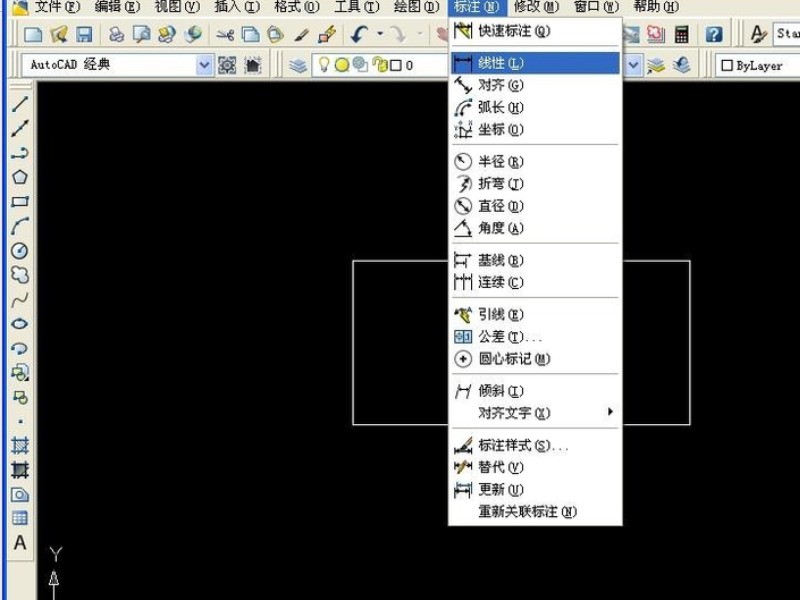Select the Revision cloud tool
The image size is (800, 600).
click(x=19, y=275)
